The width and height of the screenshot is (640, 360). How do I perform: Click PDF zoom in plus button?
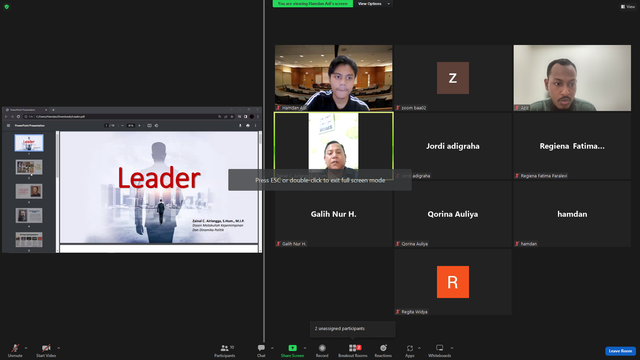[139, 126]
